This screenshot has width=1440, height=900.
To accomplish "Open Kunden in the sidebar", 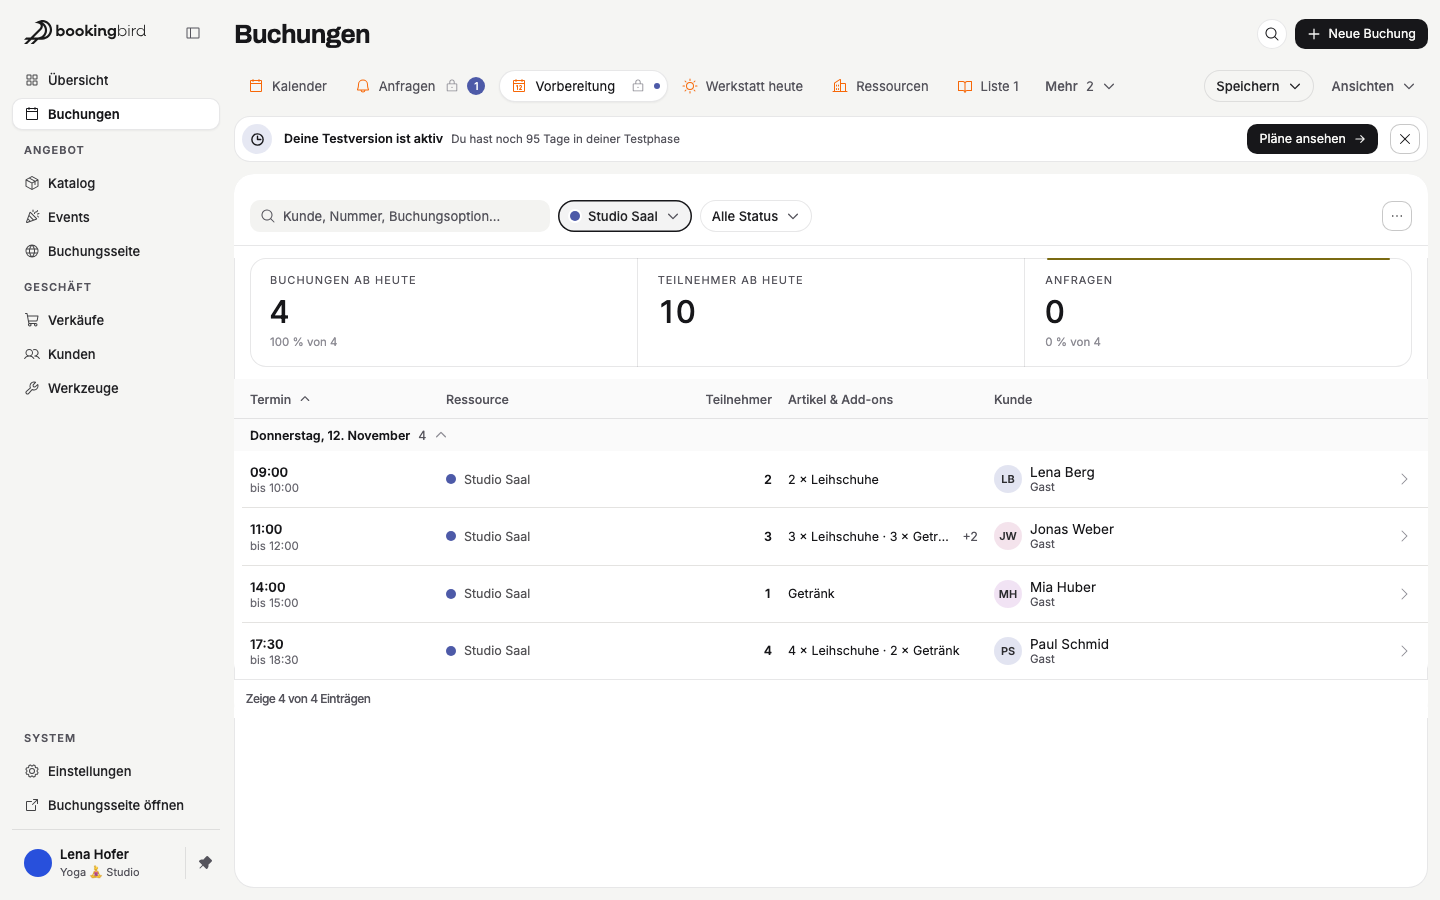I will 116,354.
